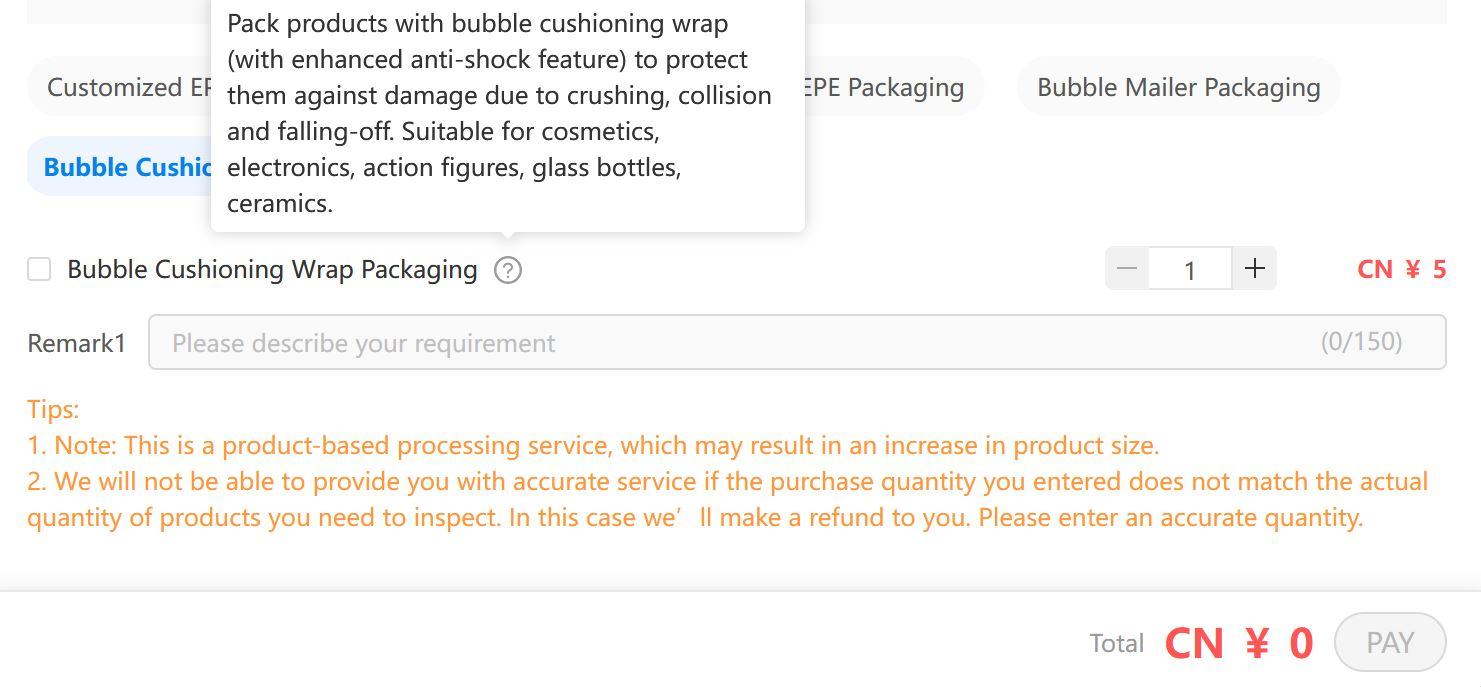The width and height of the screenshot is (1481, 687).
Task: Click the Remark1 requirement input field
Action: pyautogui.click(x=797, y=342)
